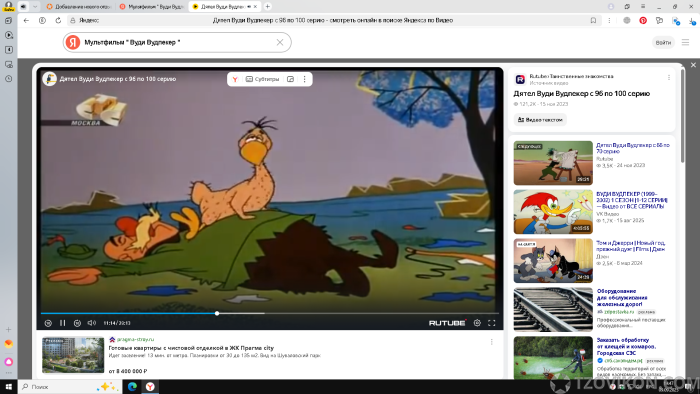Viewport: 700px width, 394px height.
Task: Open the player settings gear icon
Action: 477,323
